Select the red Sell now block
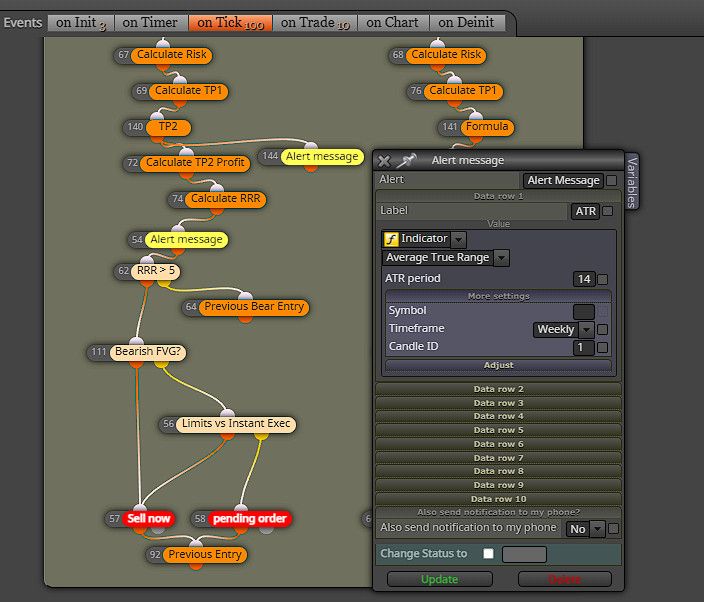This screenshot has width=704, height=602. (149, 519)
